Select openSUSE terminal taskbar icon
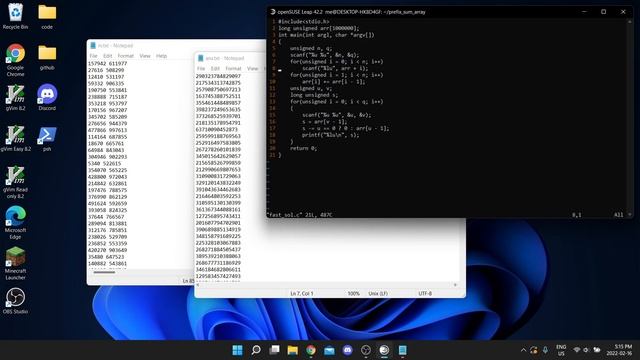This screenshot has height=360, width=640. point(384,350)
